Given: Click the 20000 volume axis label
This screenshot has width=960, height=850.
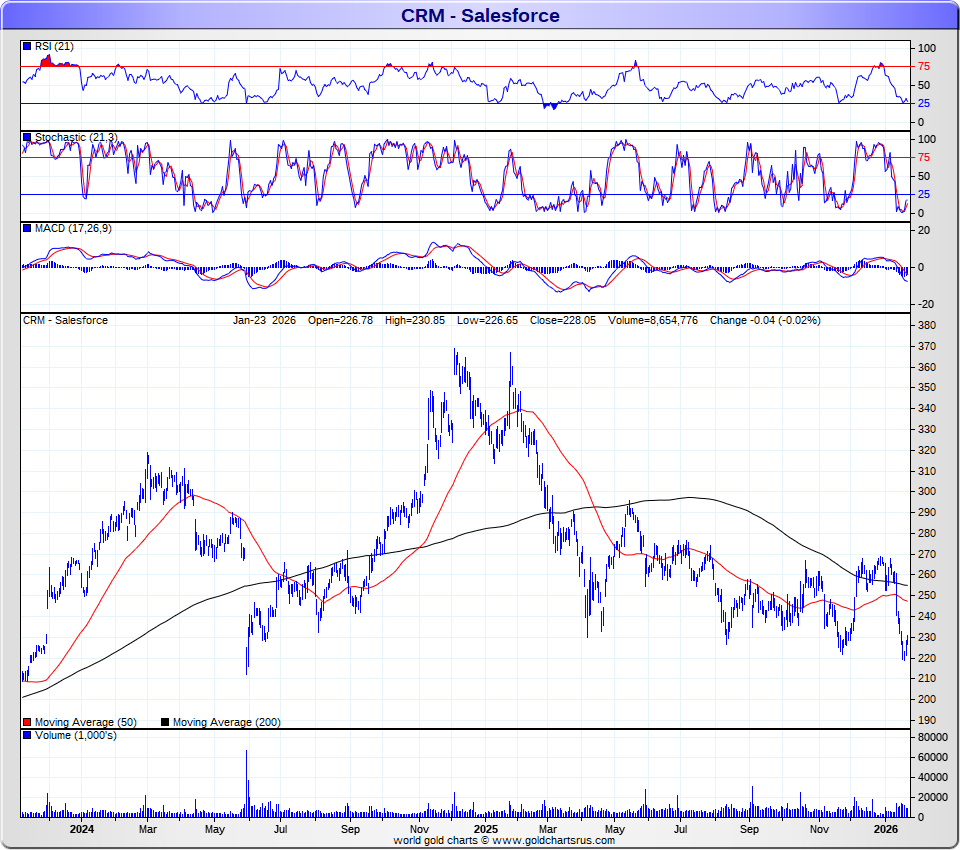Looking at the screenshot, I should (x=932, y=797).
